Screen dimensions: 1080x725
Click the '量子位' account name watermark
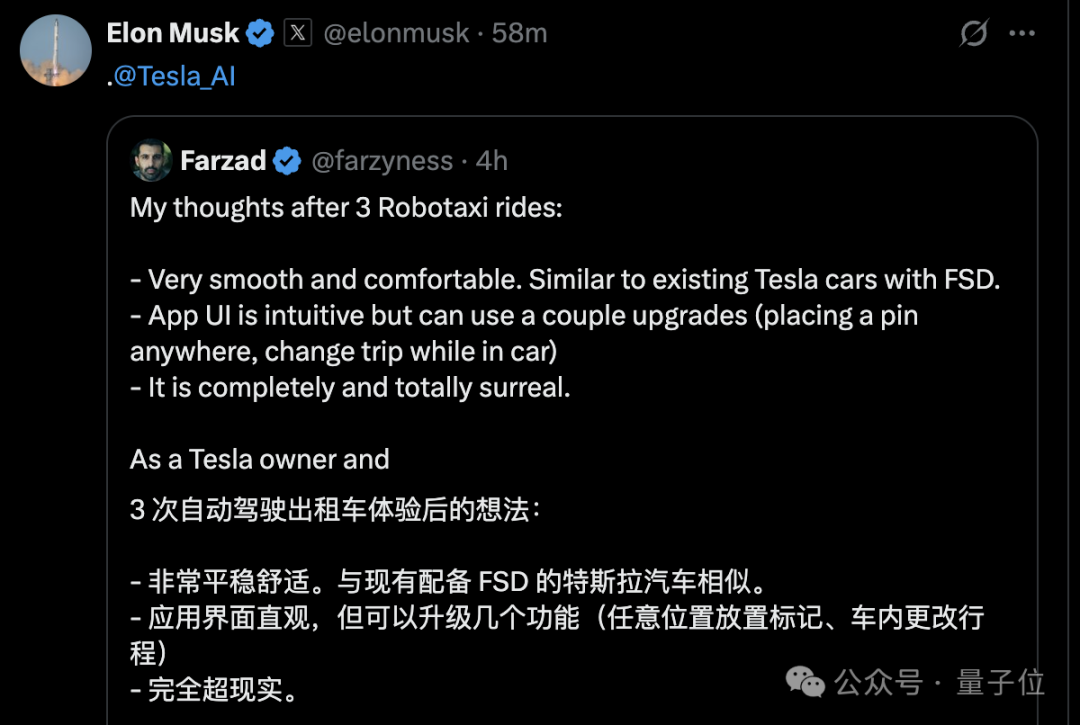[1000, 682]
